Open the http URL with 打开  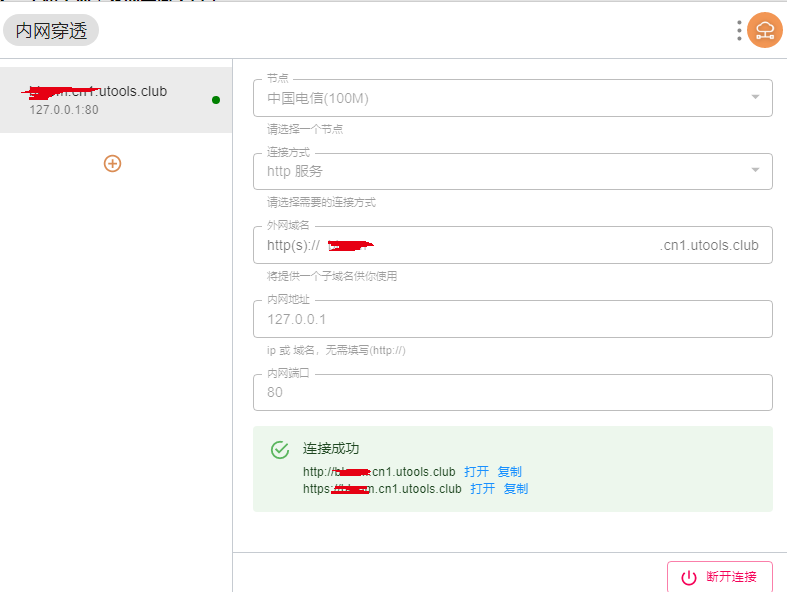click(476, 471)
